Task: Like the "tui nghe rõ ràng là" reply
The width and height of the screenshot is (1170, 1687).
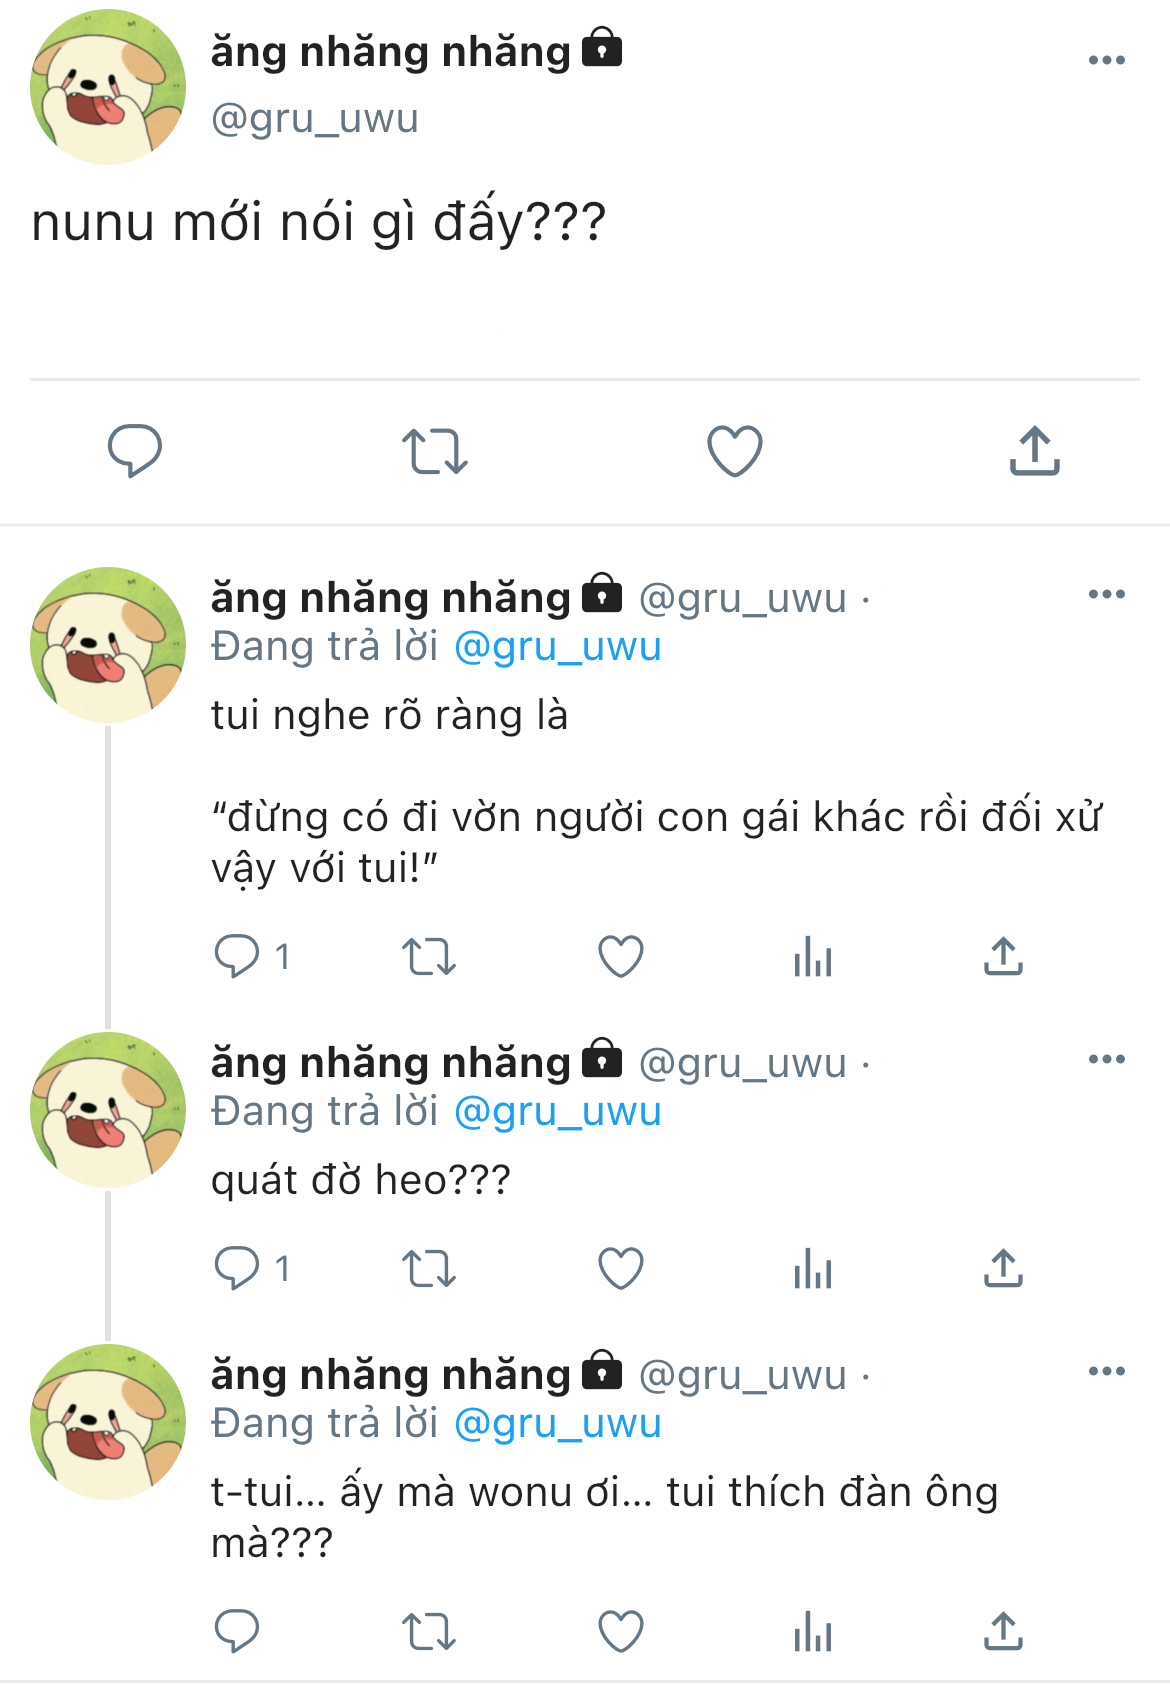Action: 620,956
